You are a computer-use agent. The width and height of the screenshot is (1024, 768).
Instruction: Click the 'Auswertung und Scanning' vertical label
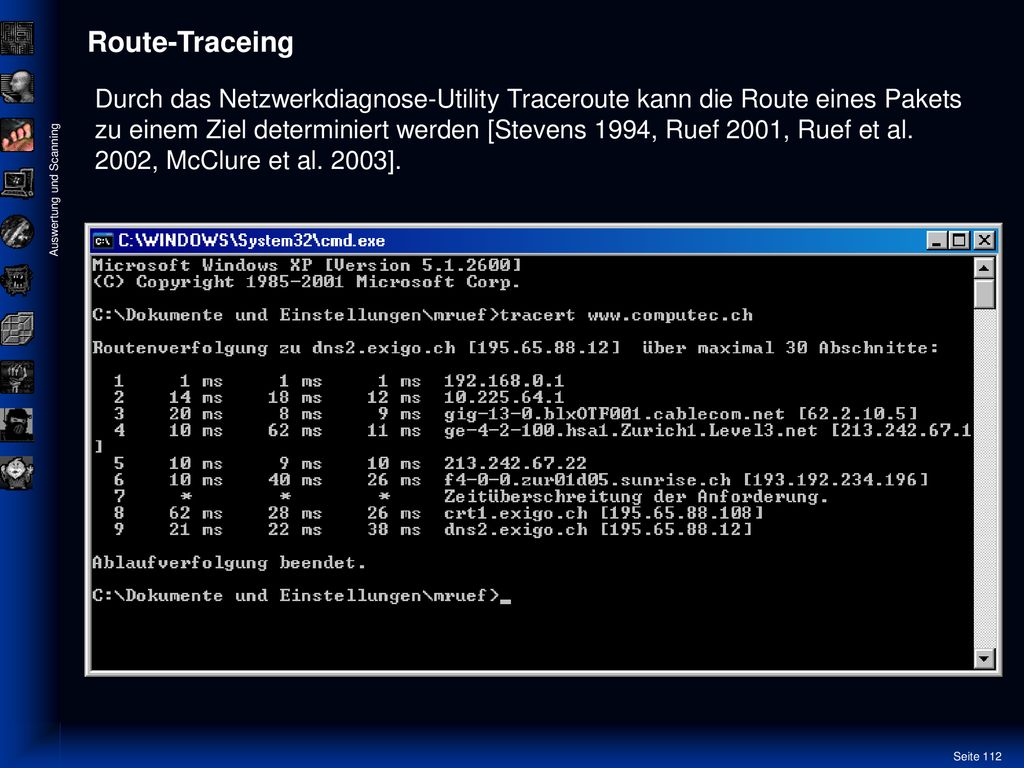point(54,189)
